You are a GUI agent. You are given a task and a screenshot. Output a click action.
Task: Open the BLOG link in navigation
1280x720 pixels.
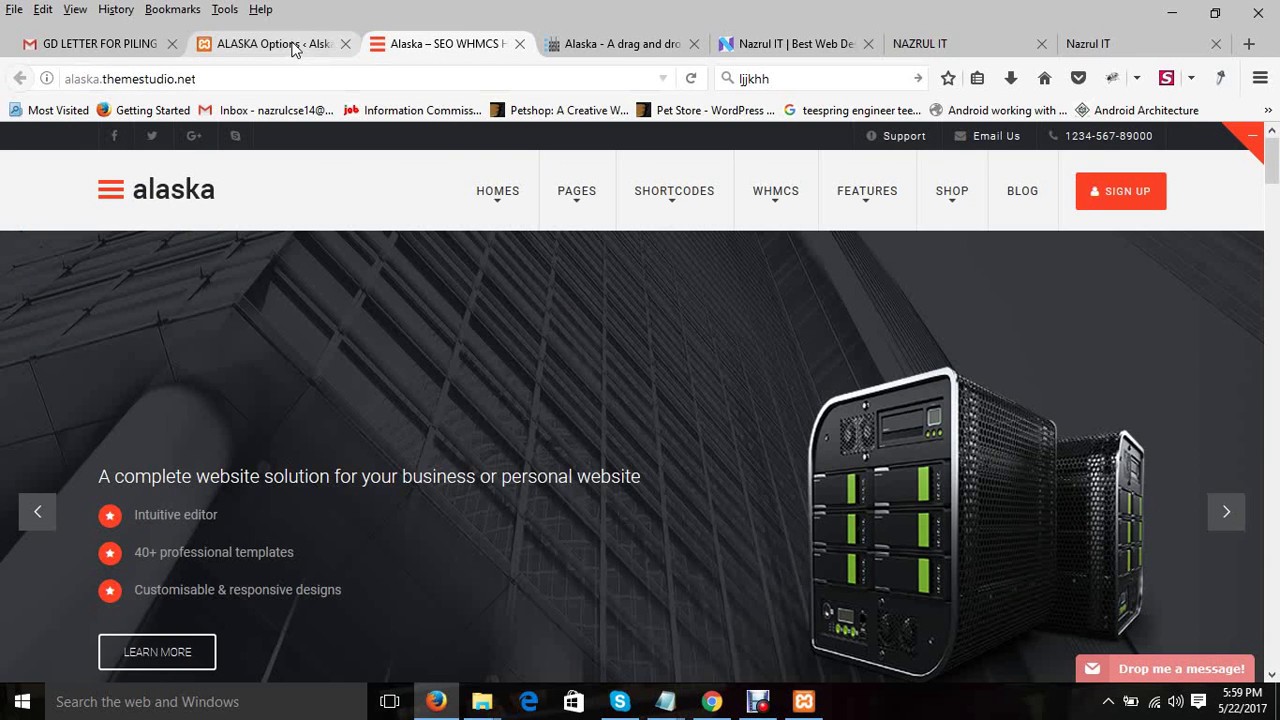(x=1022, y=191)
